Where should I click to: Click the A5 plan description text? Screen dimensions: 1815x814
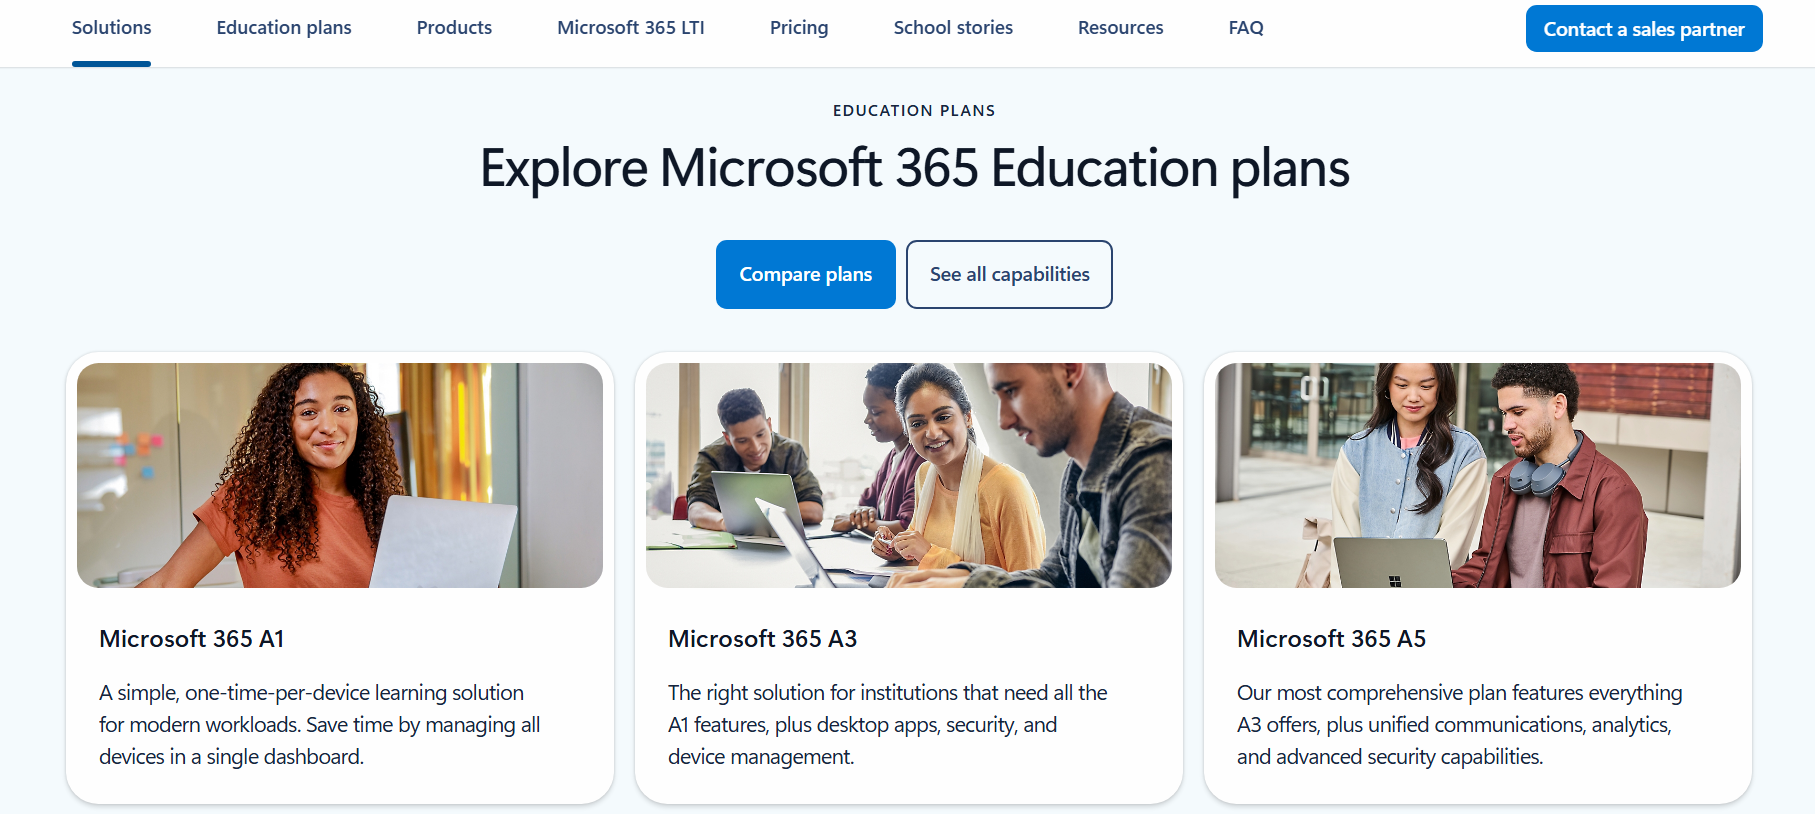click(1460, 725)
